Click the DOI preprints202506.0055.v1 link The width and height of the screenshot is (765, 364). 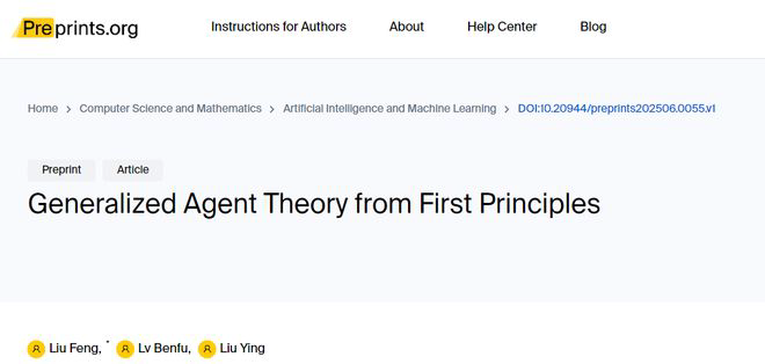point(616,108)
